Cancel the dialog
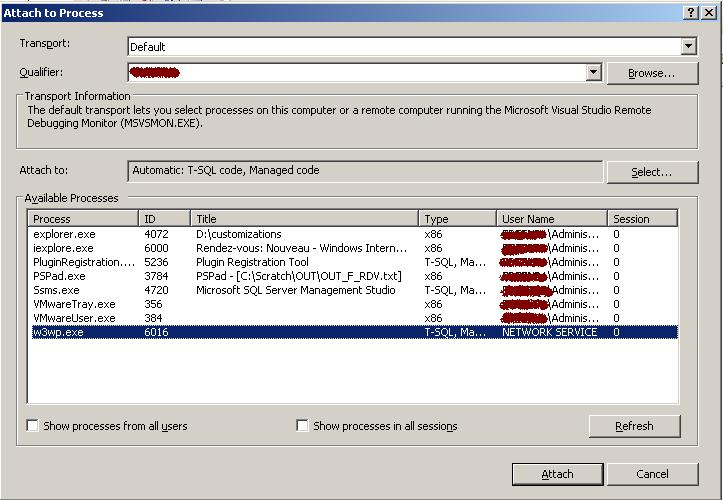 click(652, 474)
